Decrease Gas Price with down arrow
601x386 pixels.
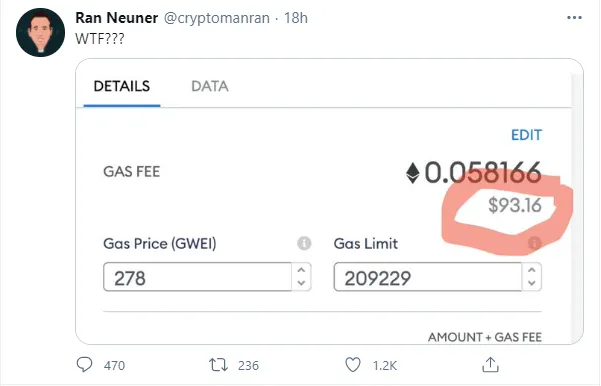pos(301,283)
